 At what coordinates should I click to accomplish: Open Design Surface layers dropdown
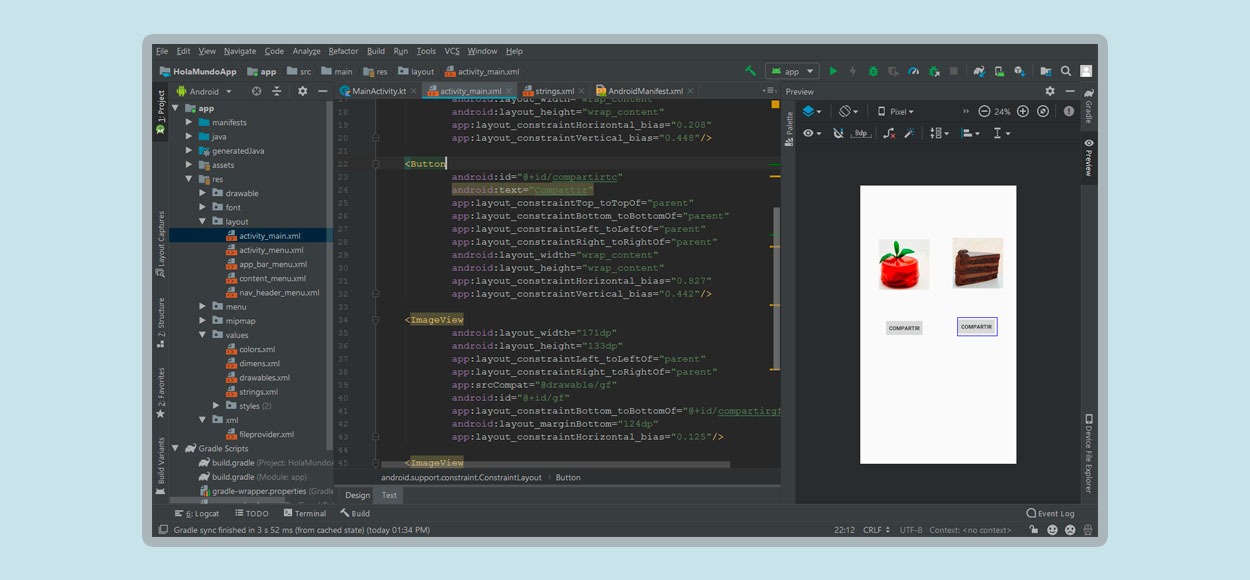(812, 111)
